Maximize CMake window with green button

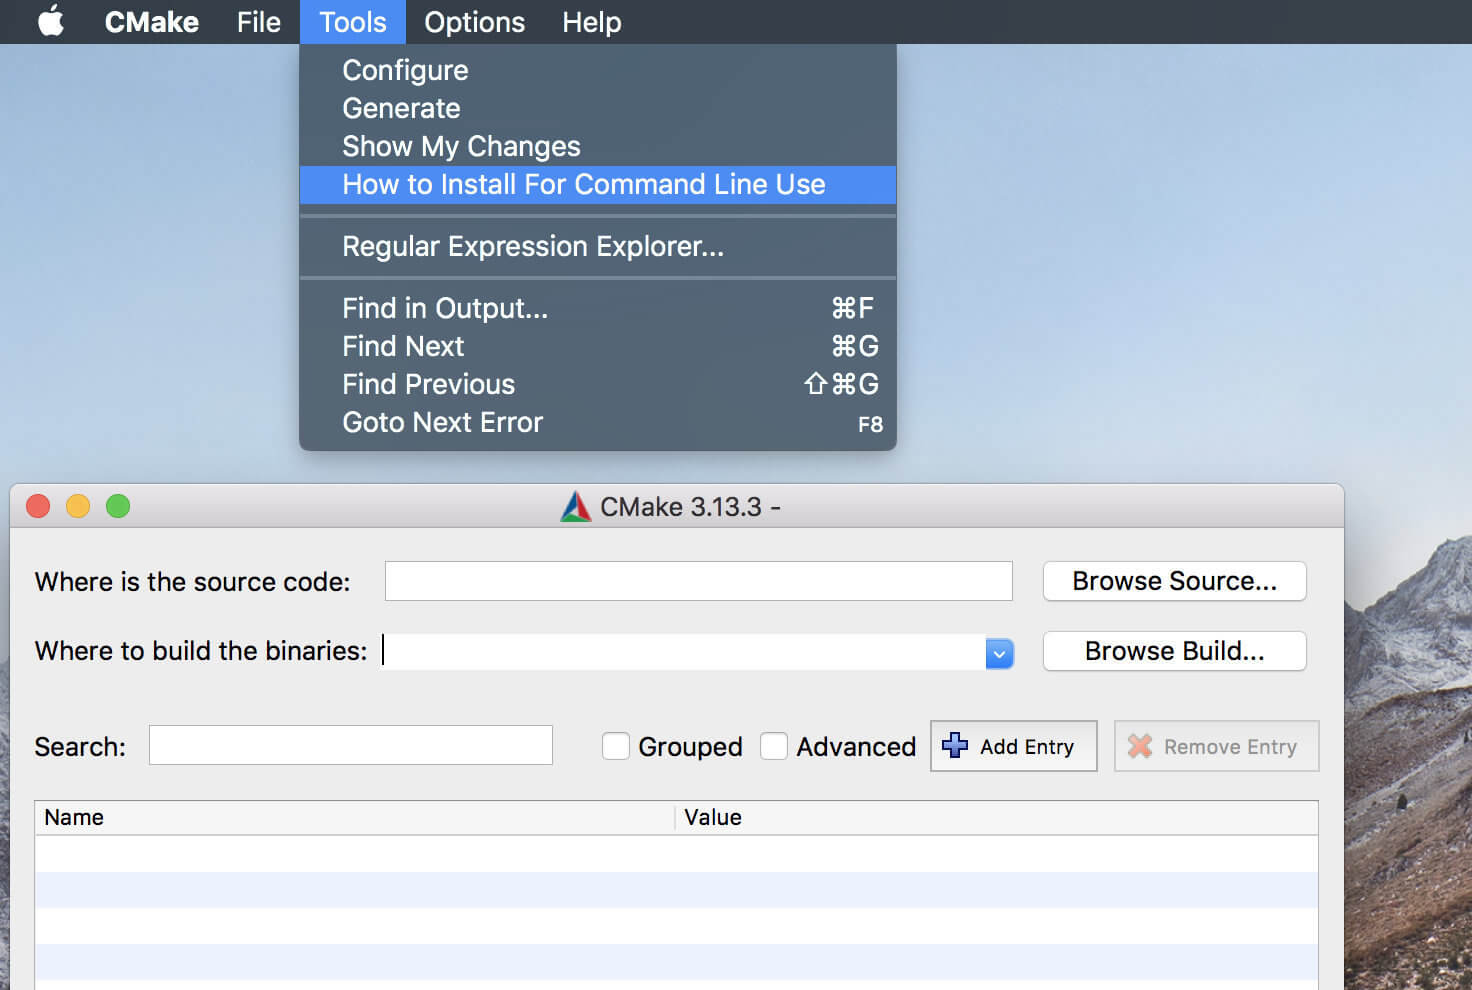118,506
